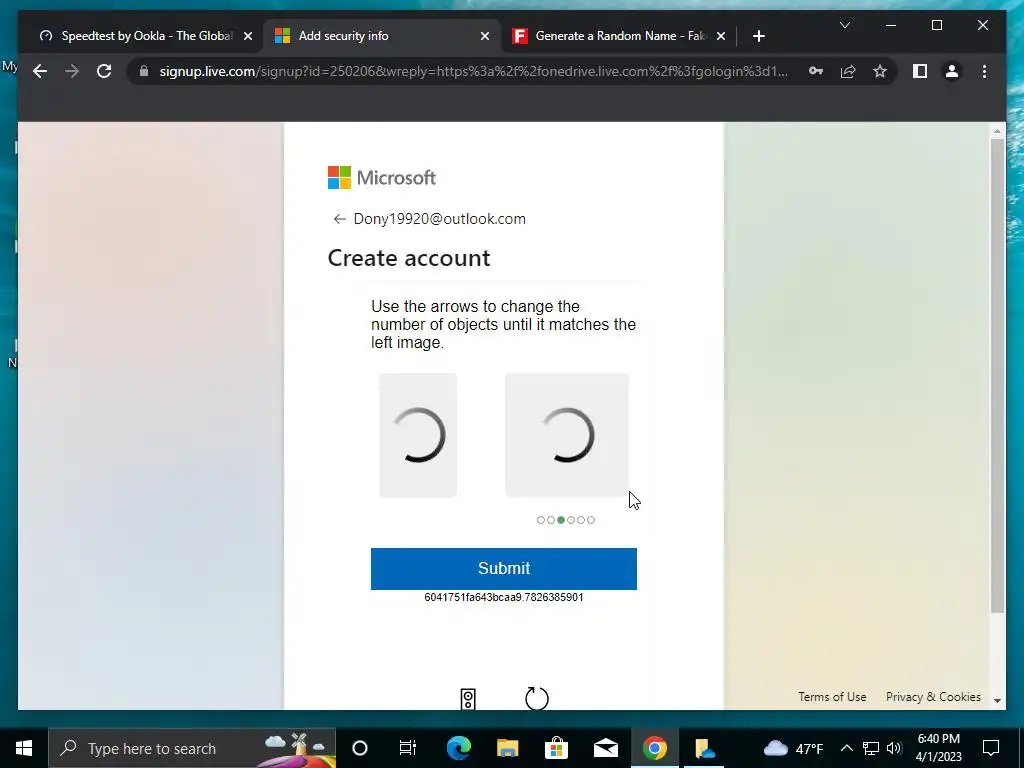Open File Explorer from the taskbar

tap(507, 748)
